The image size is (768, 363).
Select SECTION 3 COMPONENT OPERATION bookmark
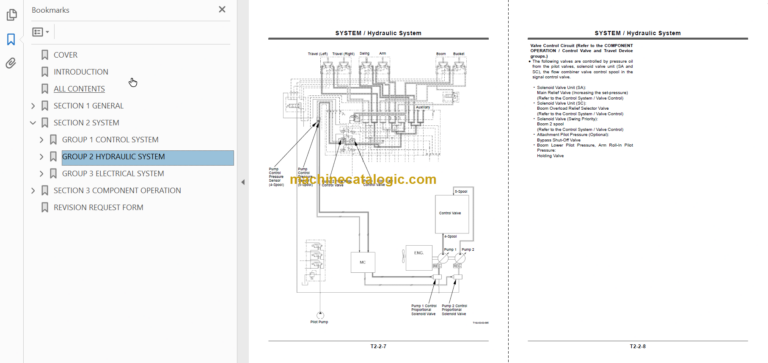coord(117,191)
